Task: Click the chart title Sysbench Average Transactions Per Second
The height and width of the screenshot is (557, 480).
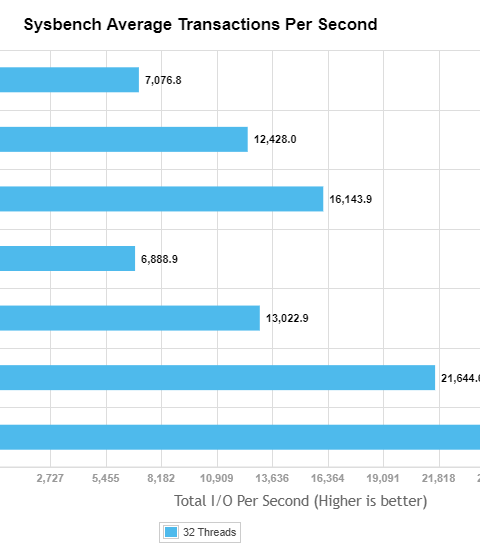Action: coord(200,25)
